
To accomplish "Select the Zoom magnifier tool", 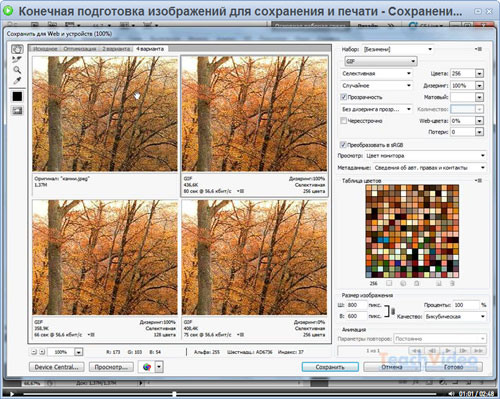I will coord(17,70).
